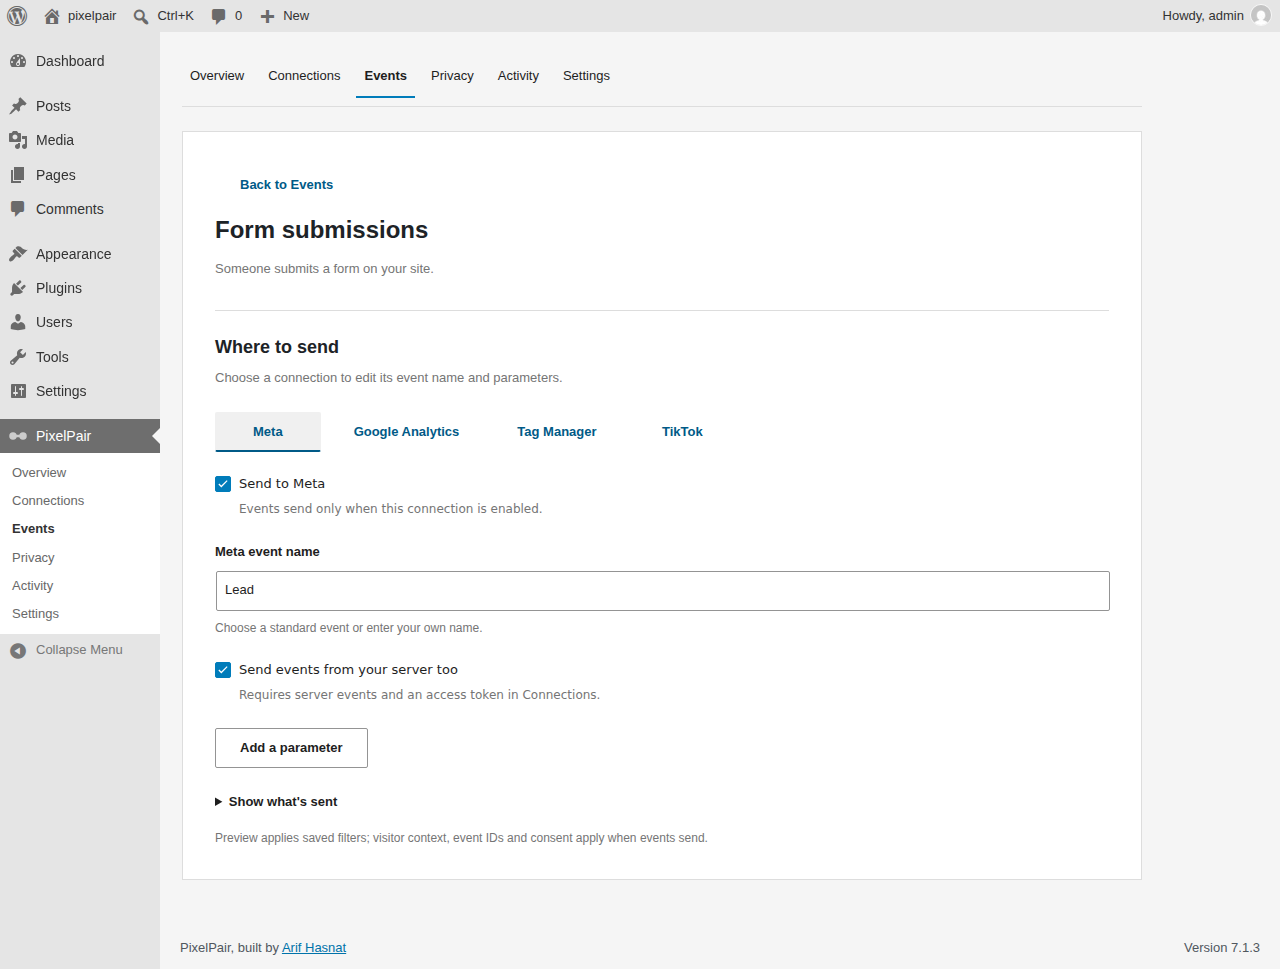Image resolution: width=1280 pixels, height=969 pixels.
Task: Open the Settings top navigation tab
Action: (586, 76)
